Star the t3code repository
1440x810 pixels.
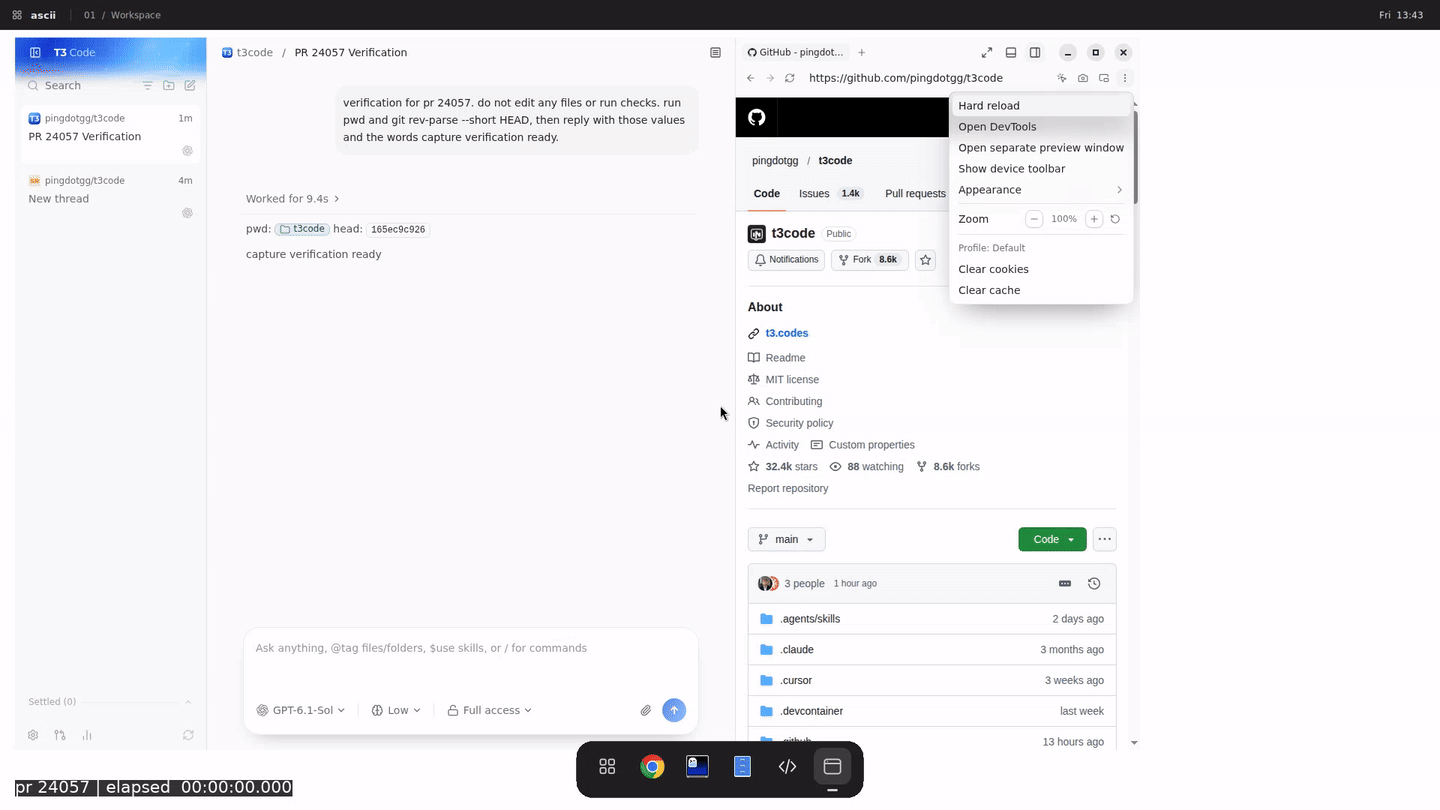pos(926,260)
